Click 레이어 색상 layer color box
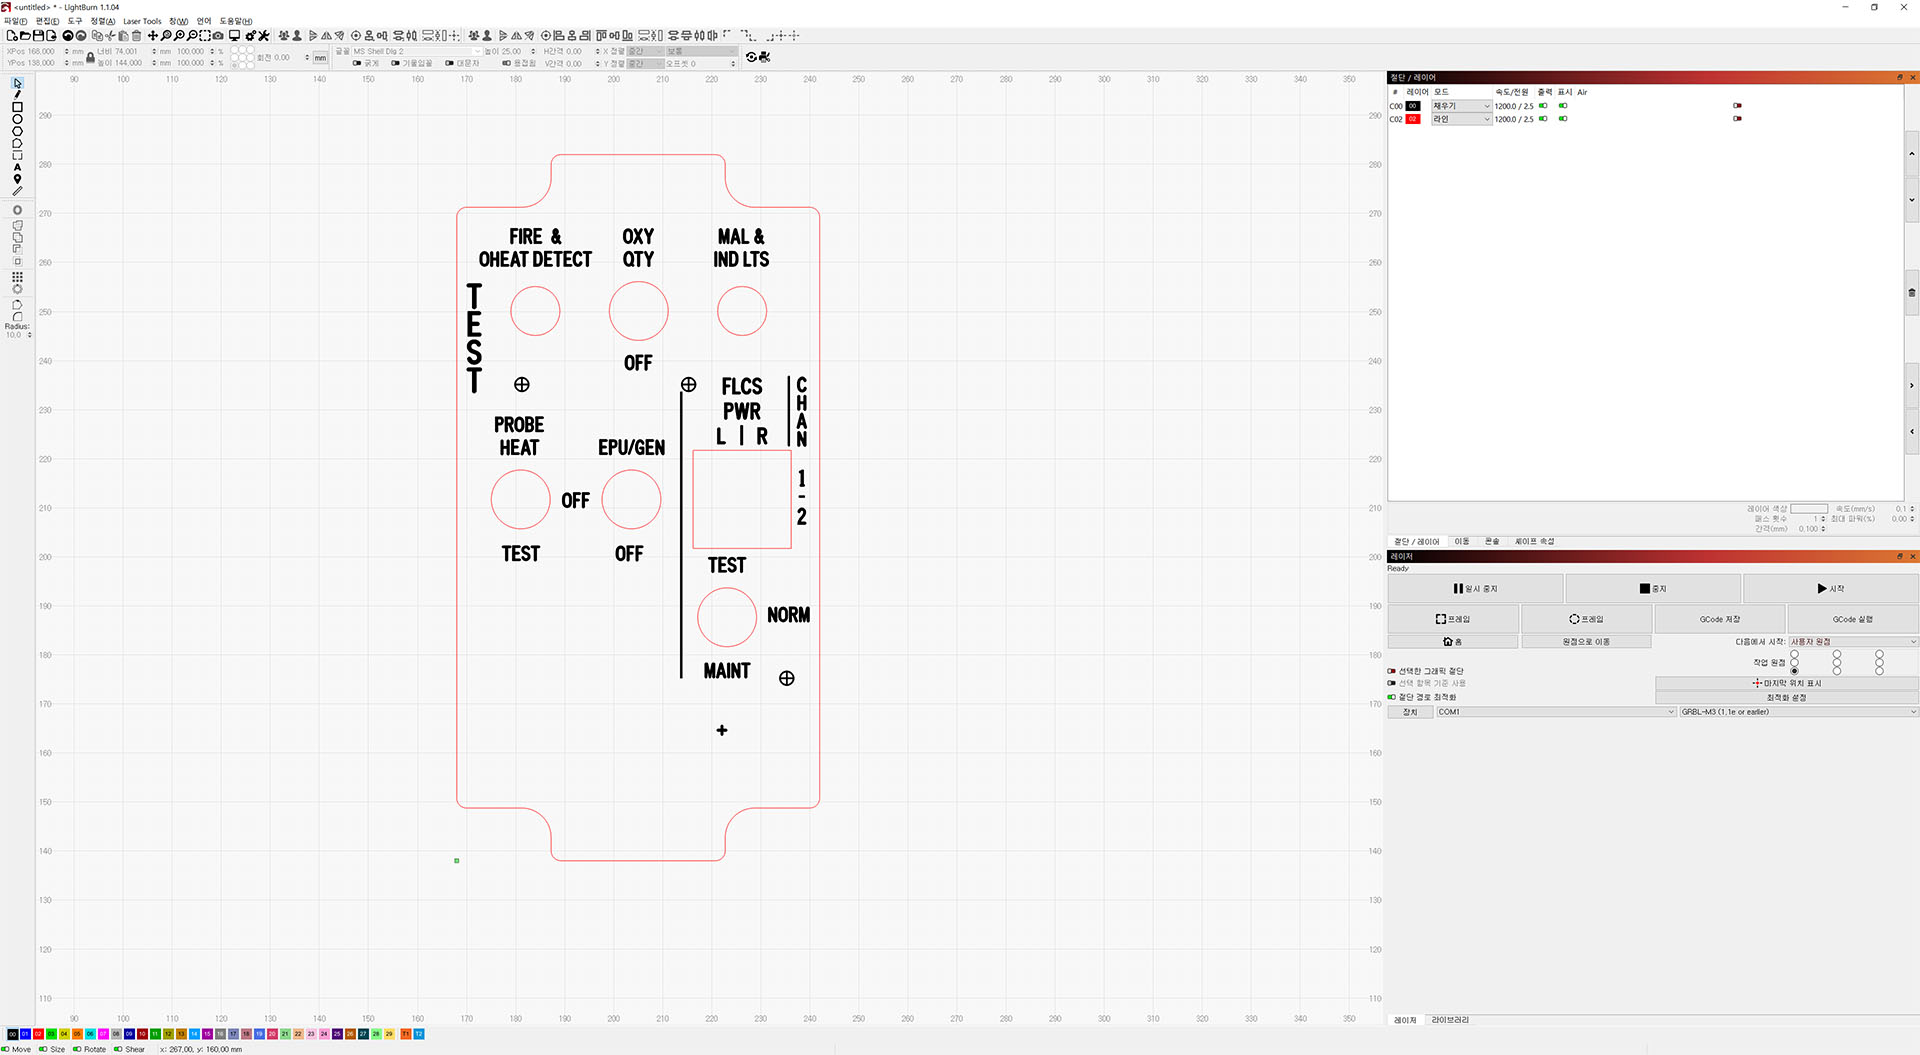Image resolution: width=1920 pixels, height=1055 pixels. point(1808,509)
